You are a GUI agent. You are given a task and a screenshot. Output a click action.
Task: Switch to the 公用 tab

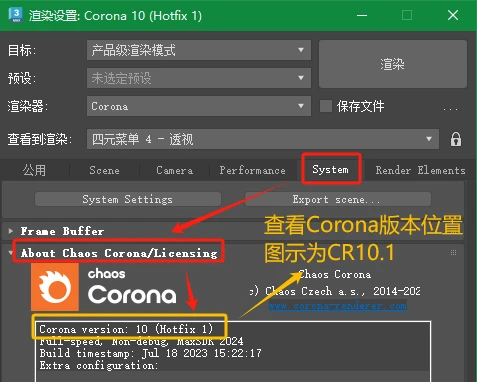tap(34, 170)
